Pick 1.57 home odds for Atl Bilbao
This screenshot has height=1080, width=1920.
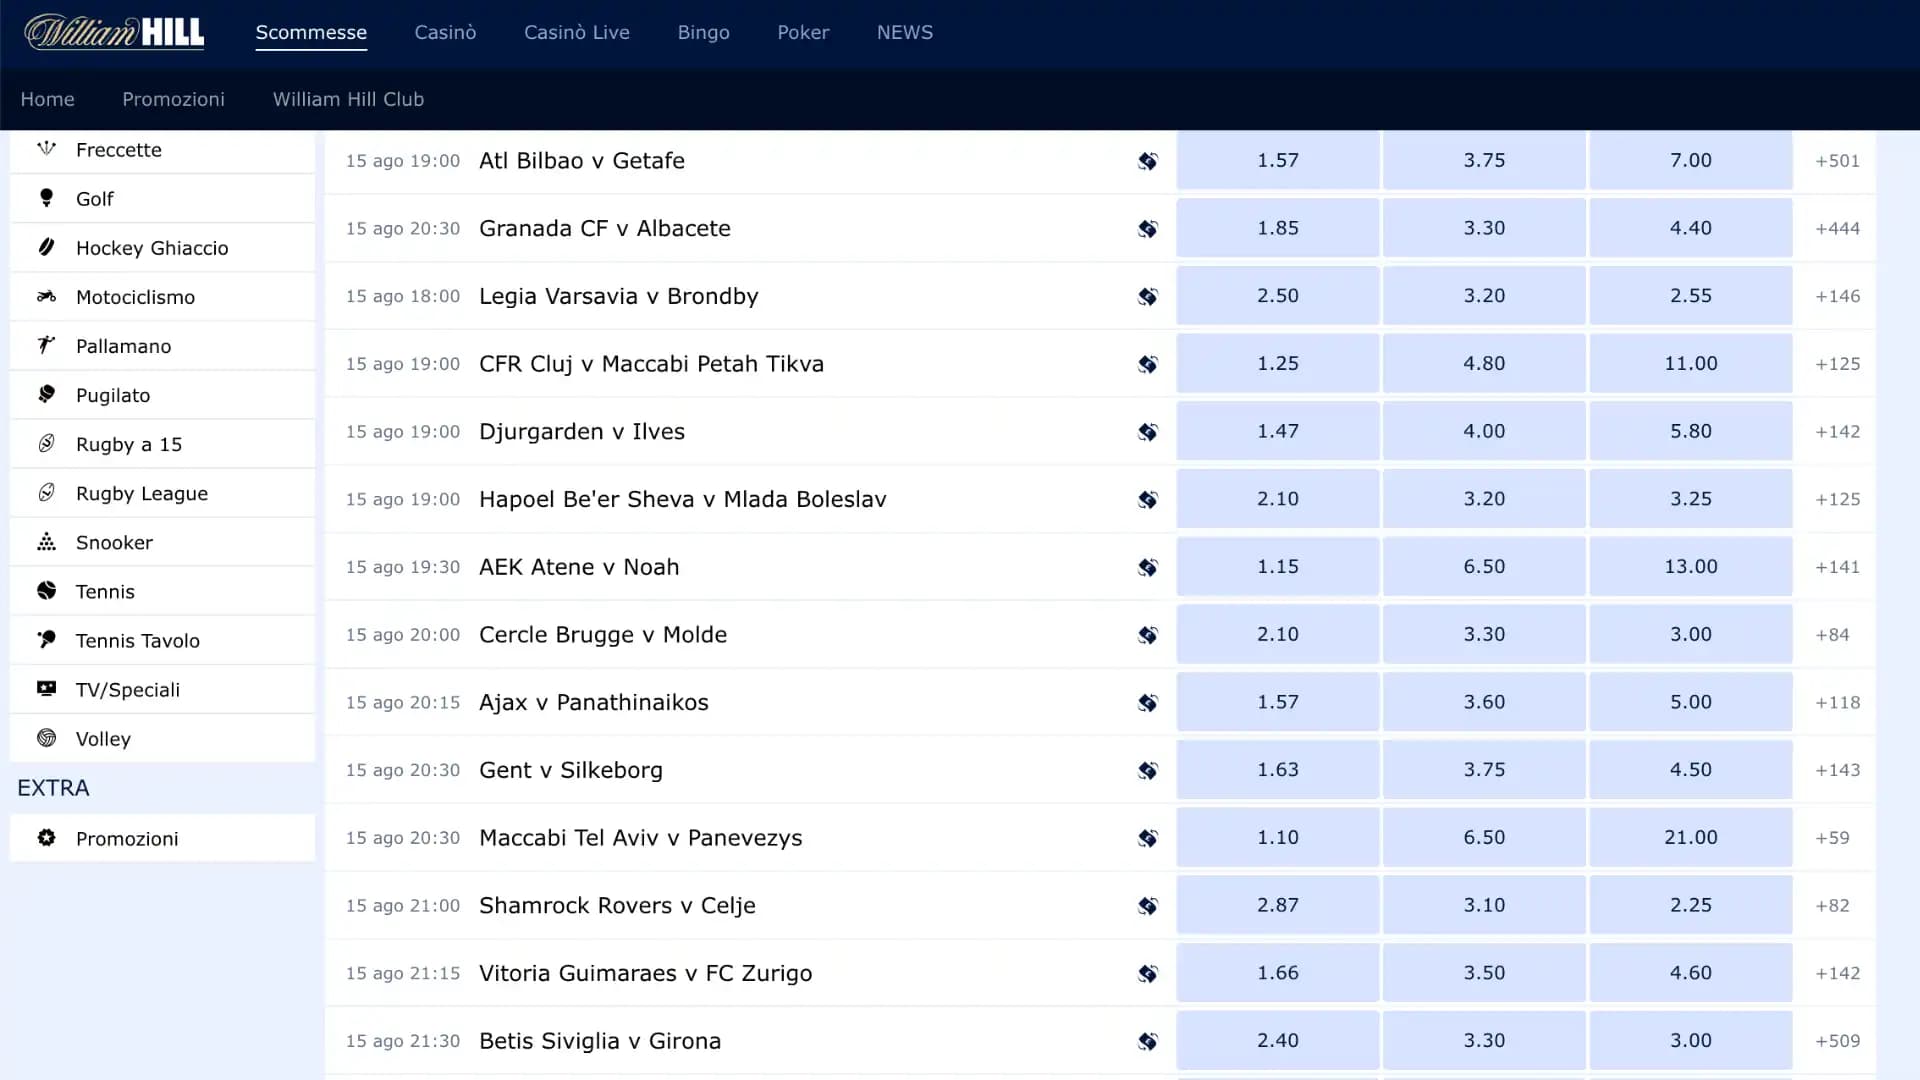(1277, 161)
